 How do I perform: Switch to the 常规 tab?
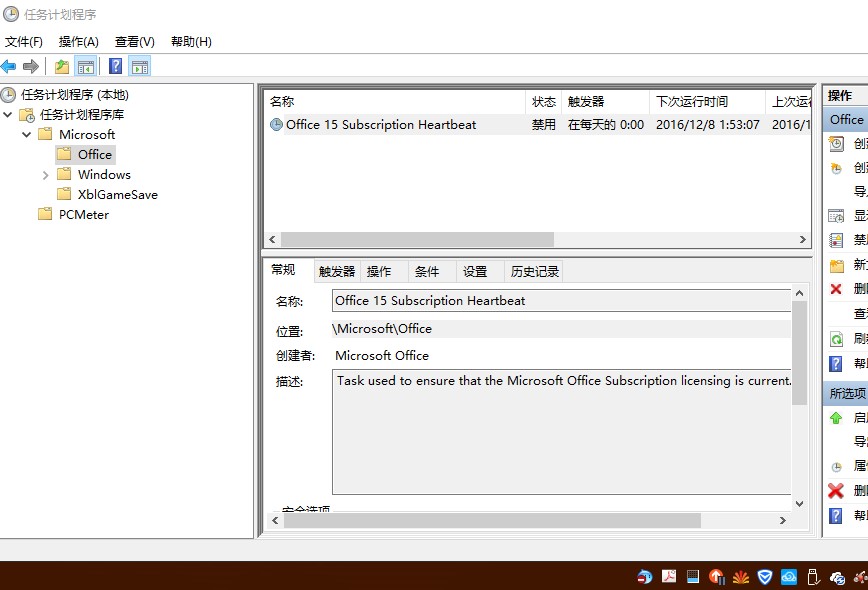(x=283, y=270)
